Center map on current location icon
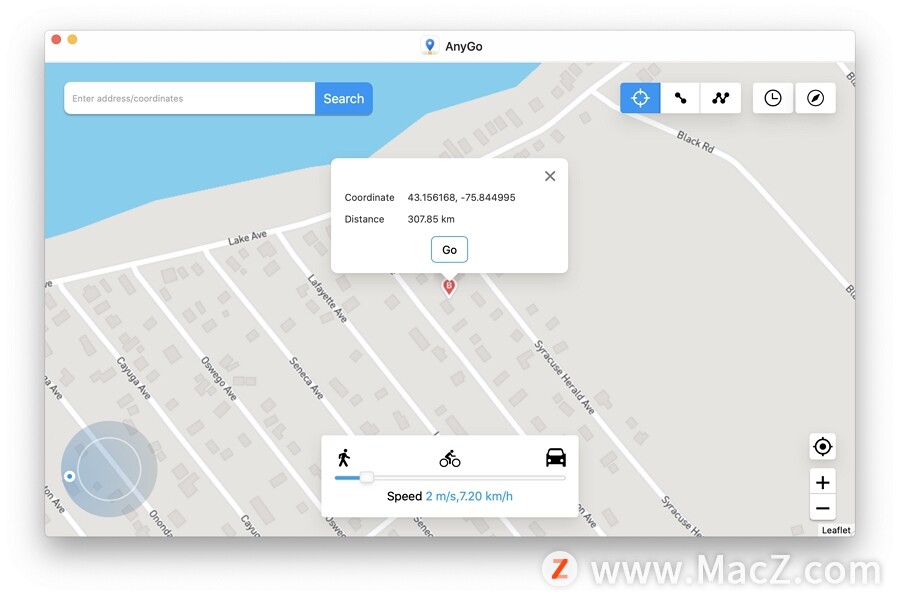Image resolution: width=900 pixels, height=596 pixels. (x=823, y=447)
